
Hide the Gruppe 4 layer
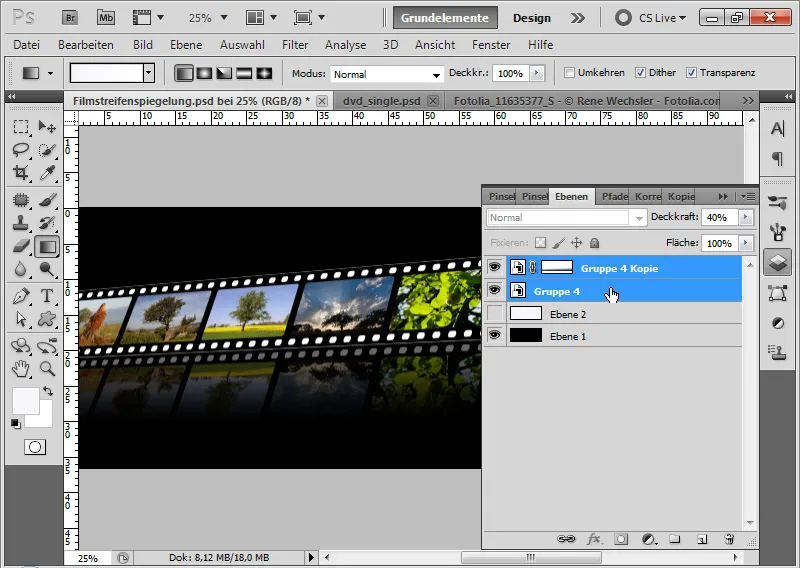tap(494, 290)
